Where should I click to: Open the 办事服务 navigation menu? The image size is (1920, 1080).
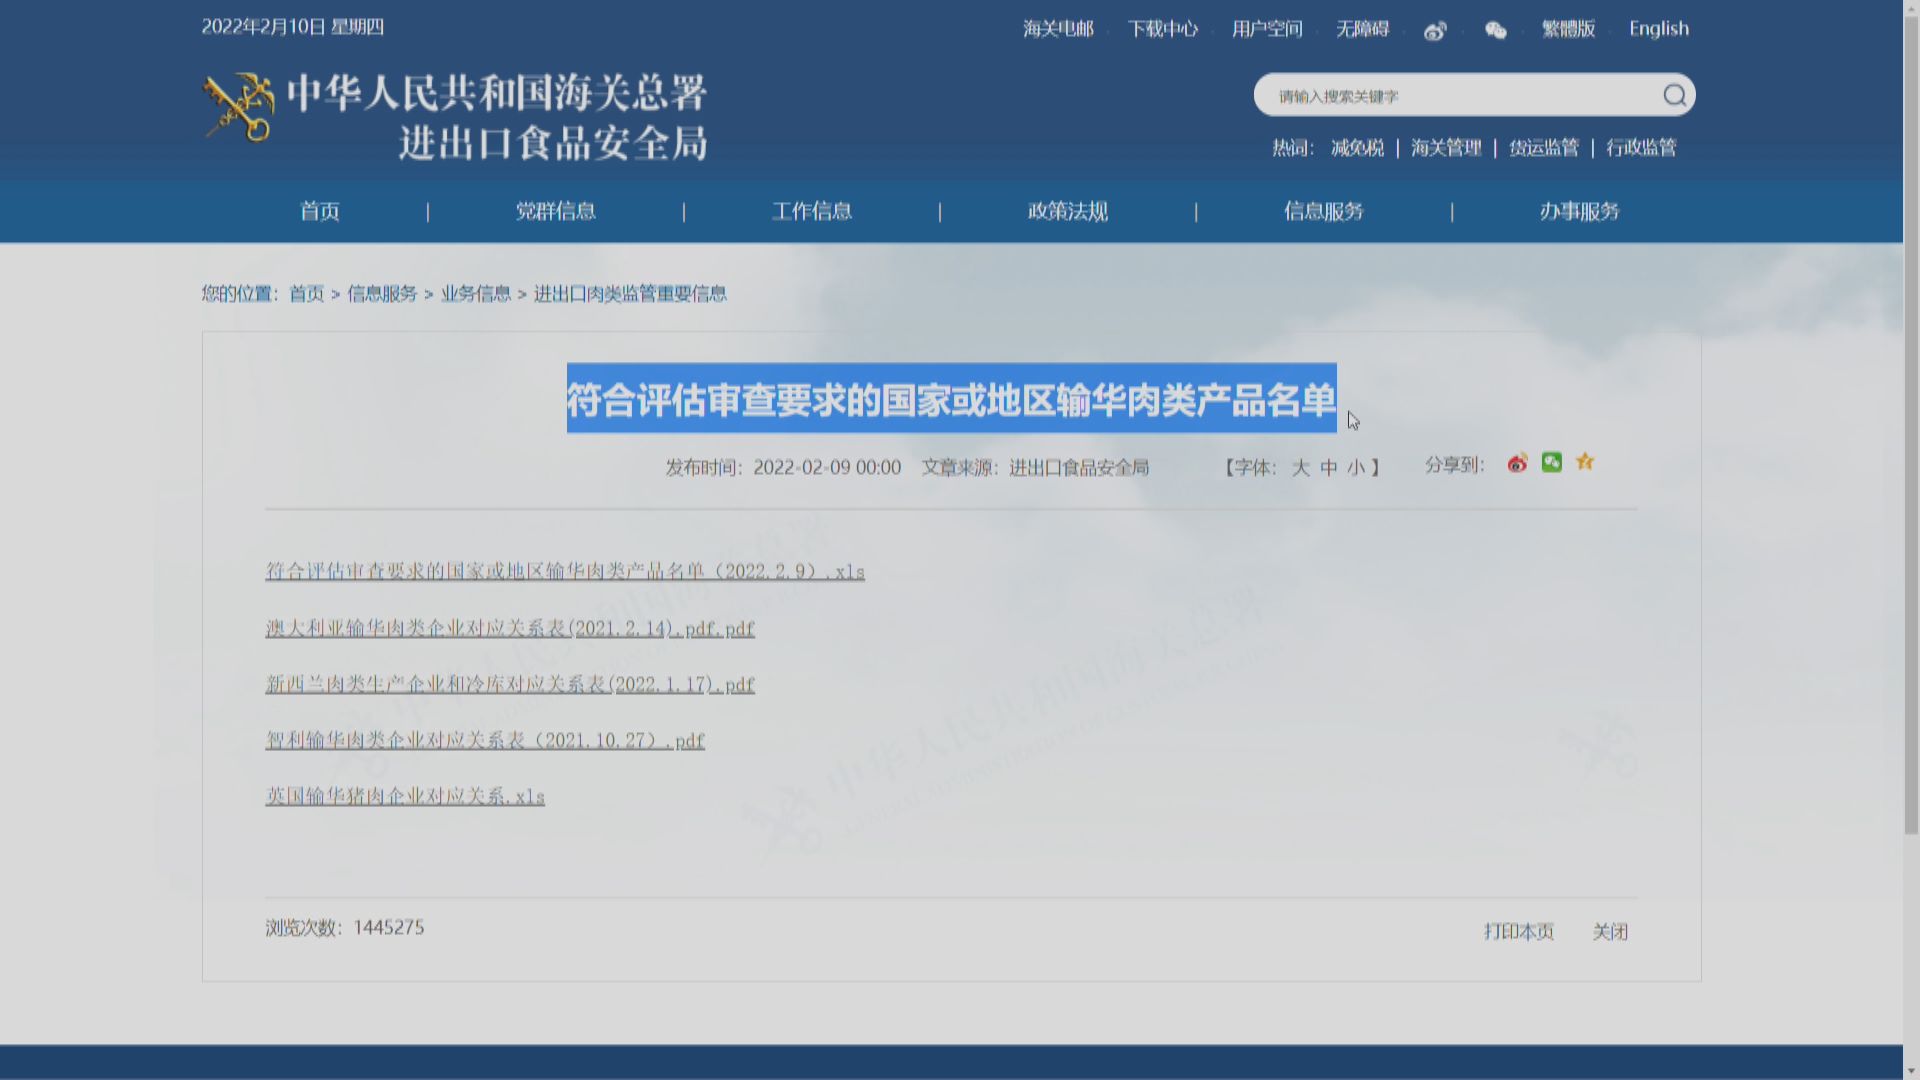(x=1580, y=212)
